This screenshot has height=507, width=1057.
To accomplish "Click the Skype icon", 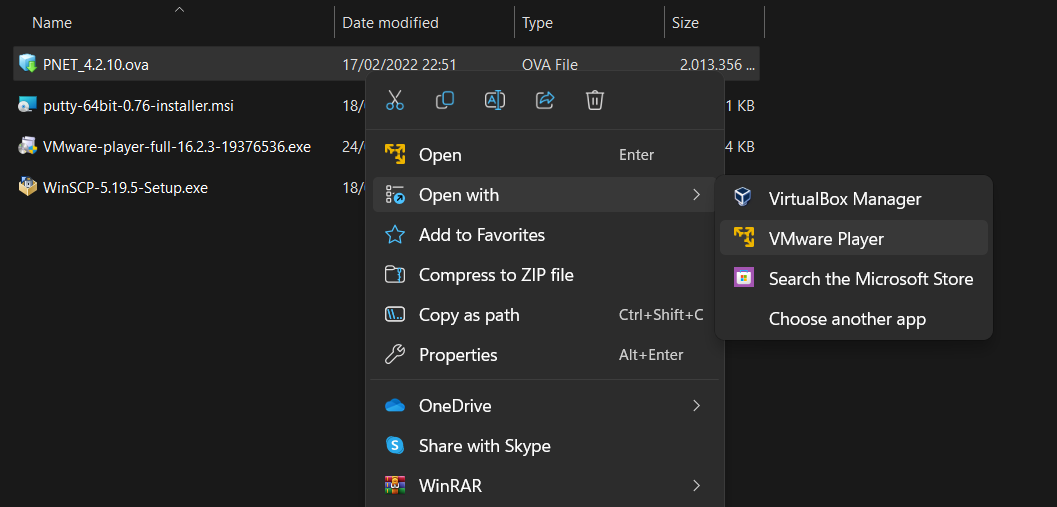I will (x=394, y=445).
